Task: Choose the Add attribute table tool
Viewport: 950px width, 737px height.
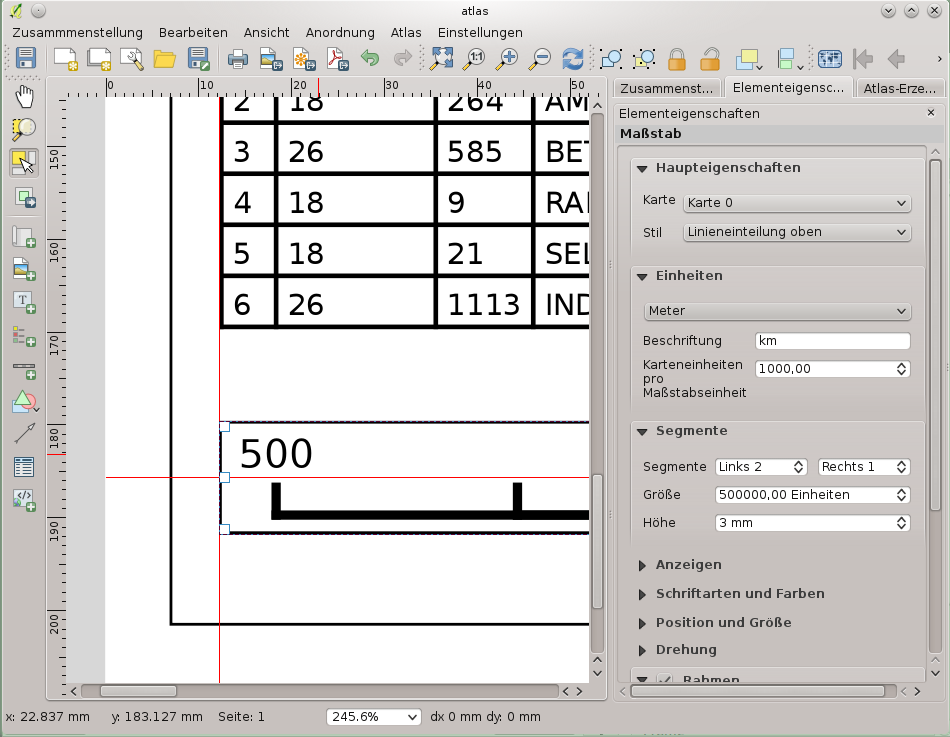Action: click(x=24, y=467)
